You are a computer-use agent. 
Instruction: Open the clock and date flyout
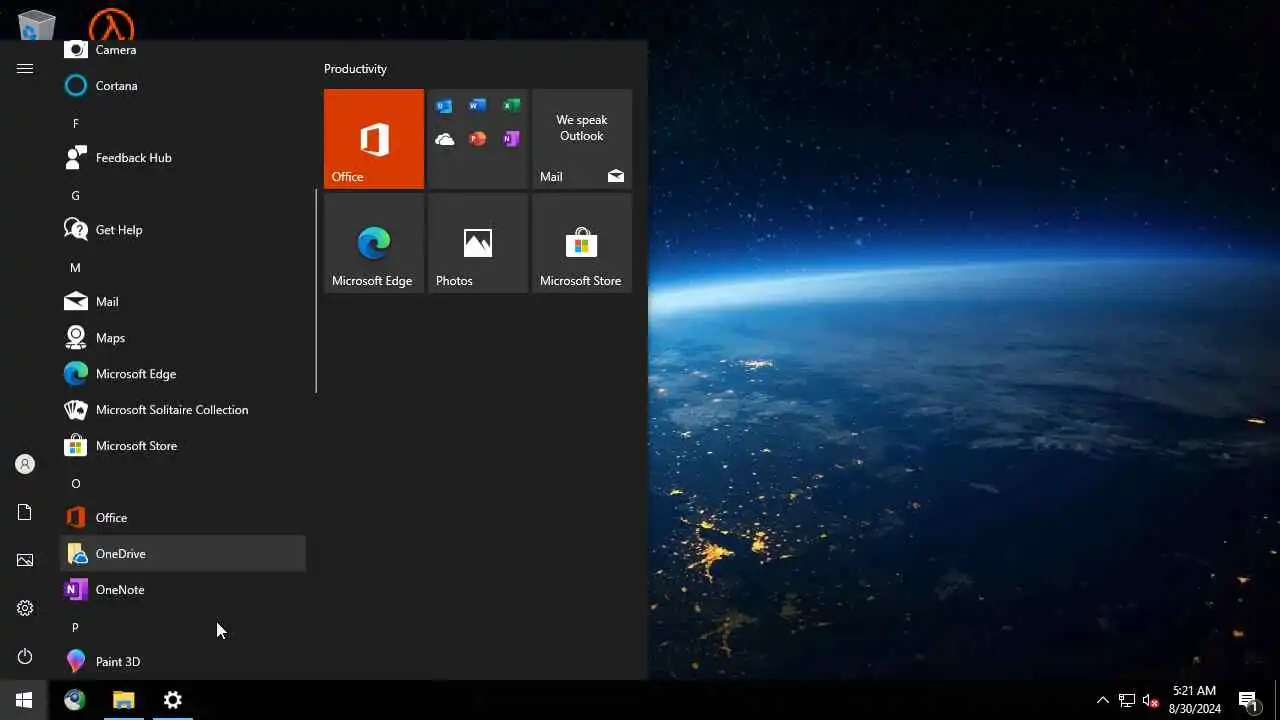pyautogui.click(x=1195, y=700)
